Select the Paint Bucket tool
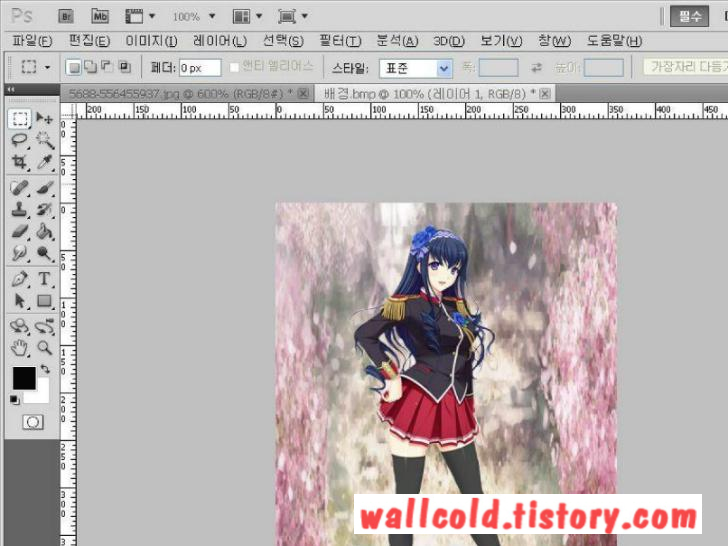 pos(45,231)
